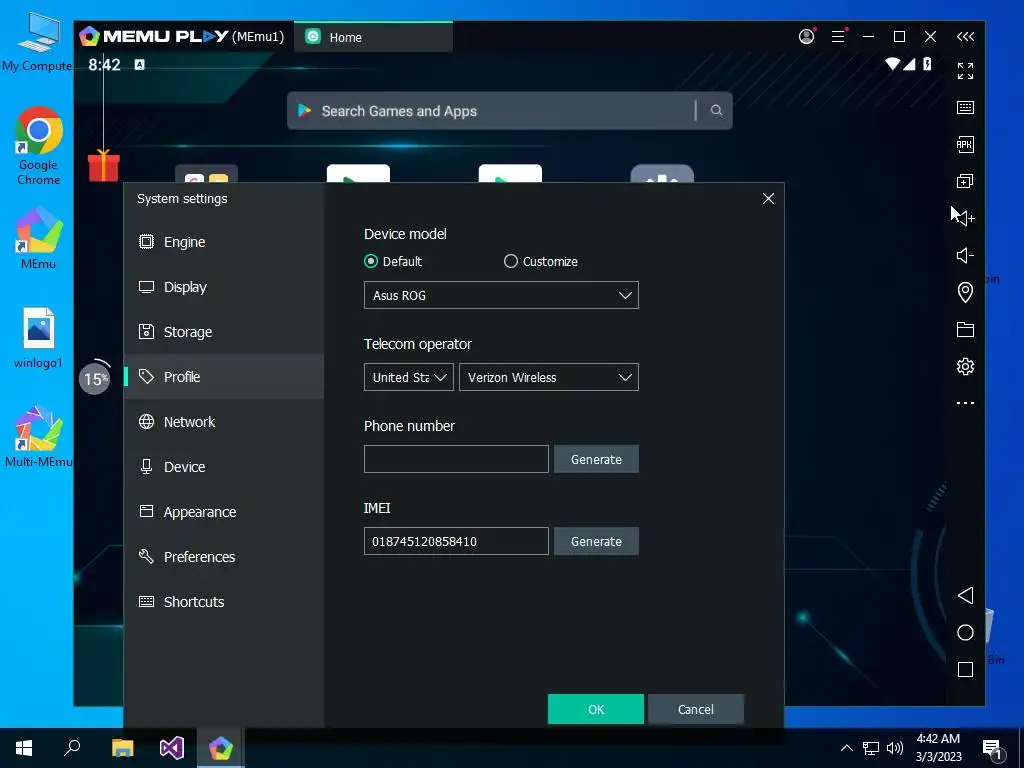Open Shortcuts settings section
This screenshot has height=768, width=1024.
pos(224,601)
